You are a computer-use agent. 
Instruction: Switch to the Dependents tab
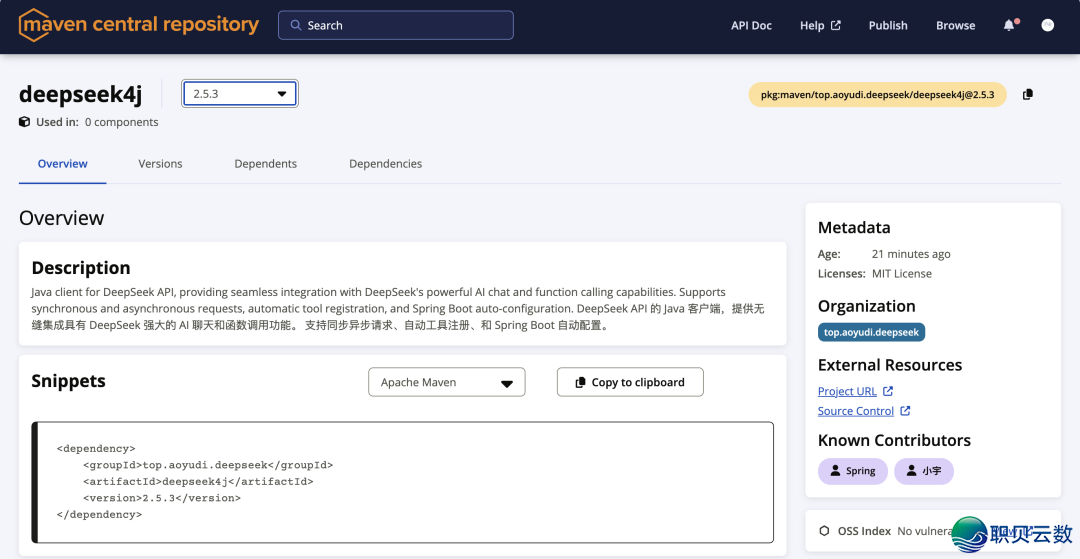266,164
